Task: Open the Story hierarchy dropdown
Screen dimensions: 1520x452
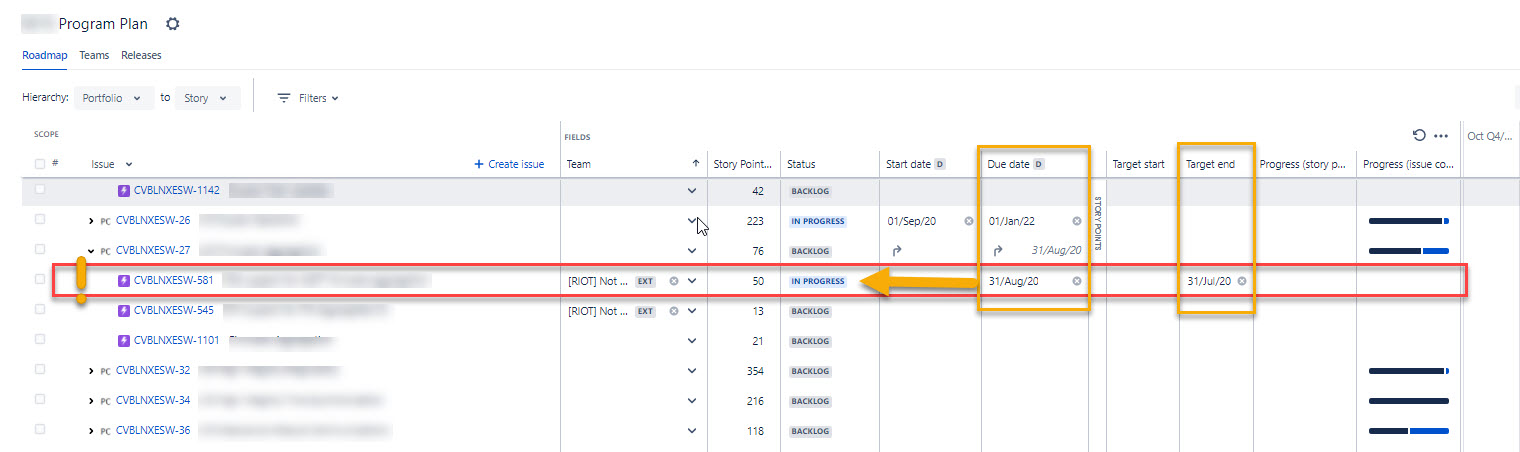Action: tap(208, 98)
